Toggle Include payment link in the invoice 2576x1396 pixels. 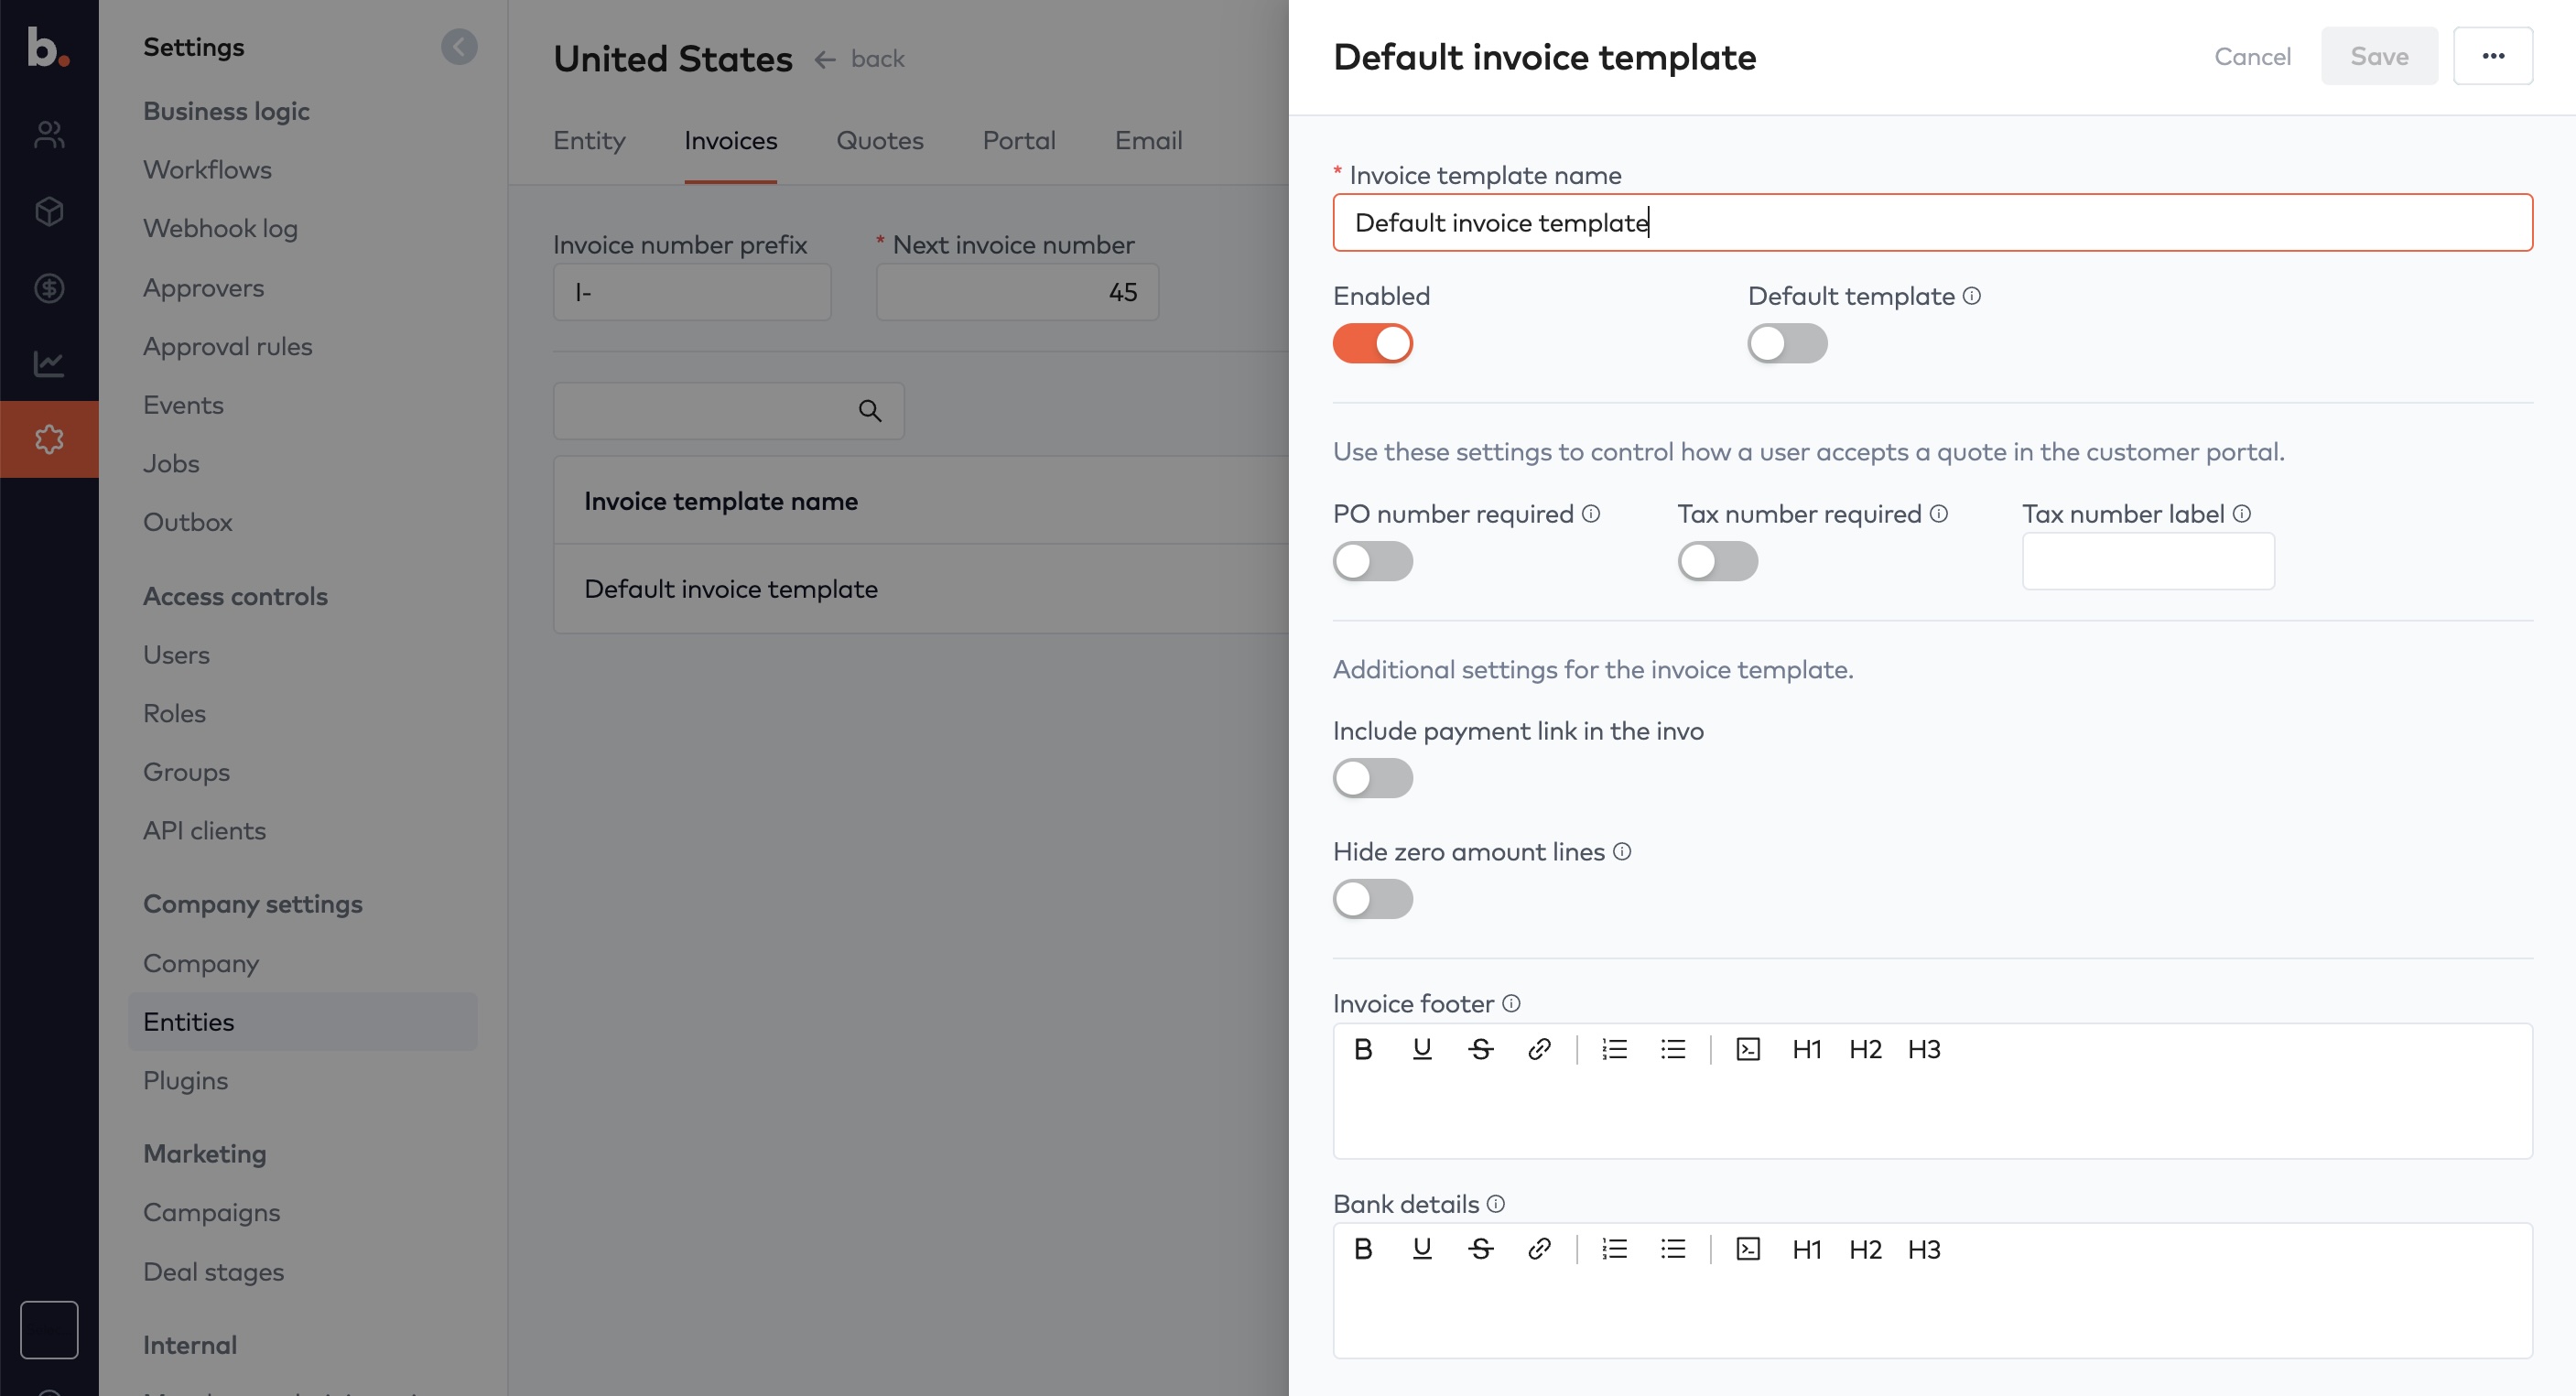point(1372,778)
